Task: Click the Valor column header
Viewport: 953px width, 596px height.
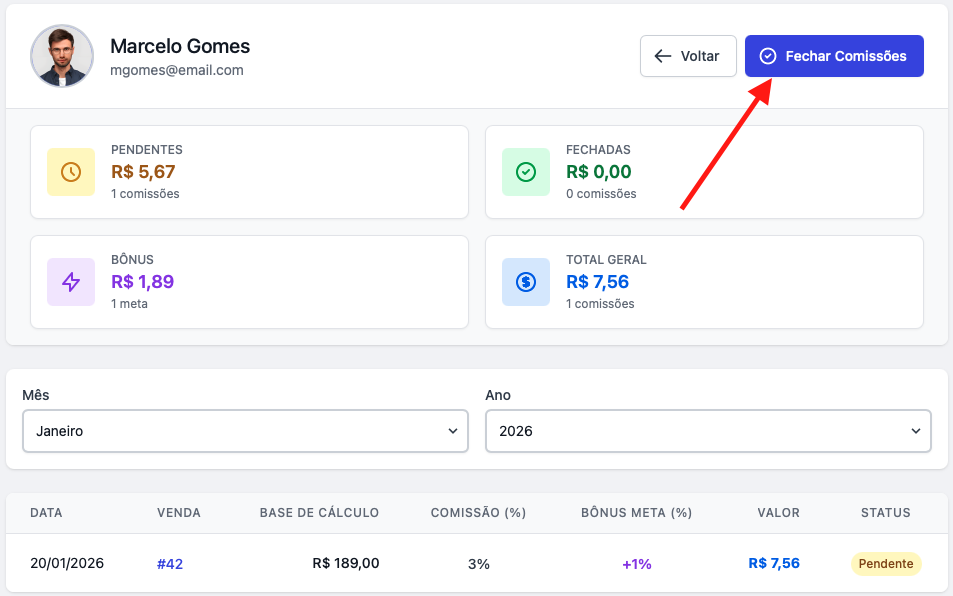Action: pyautogui.click(x=778, y=513)
